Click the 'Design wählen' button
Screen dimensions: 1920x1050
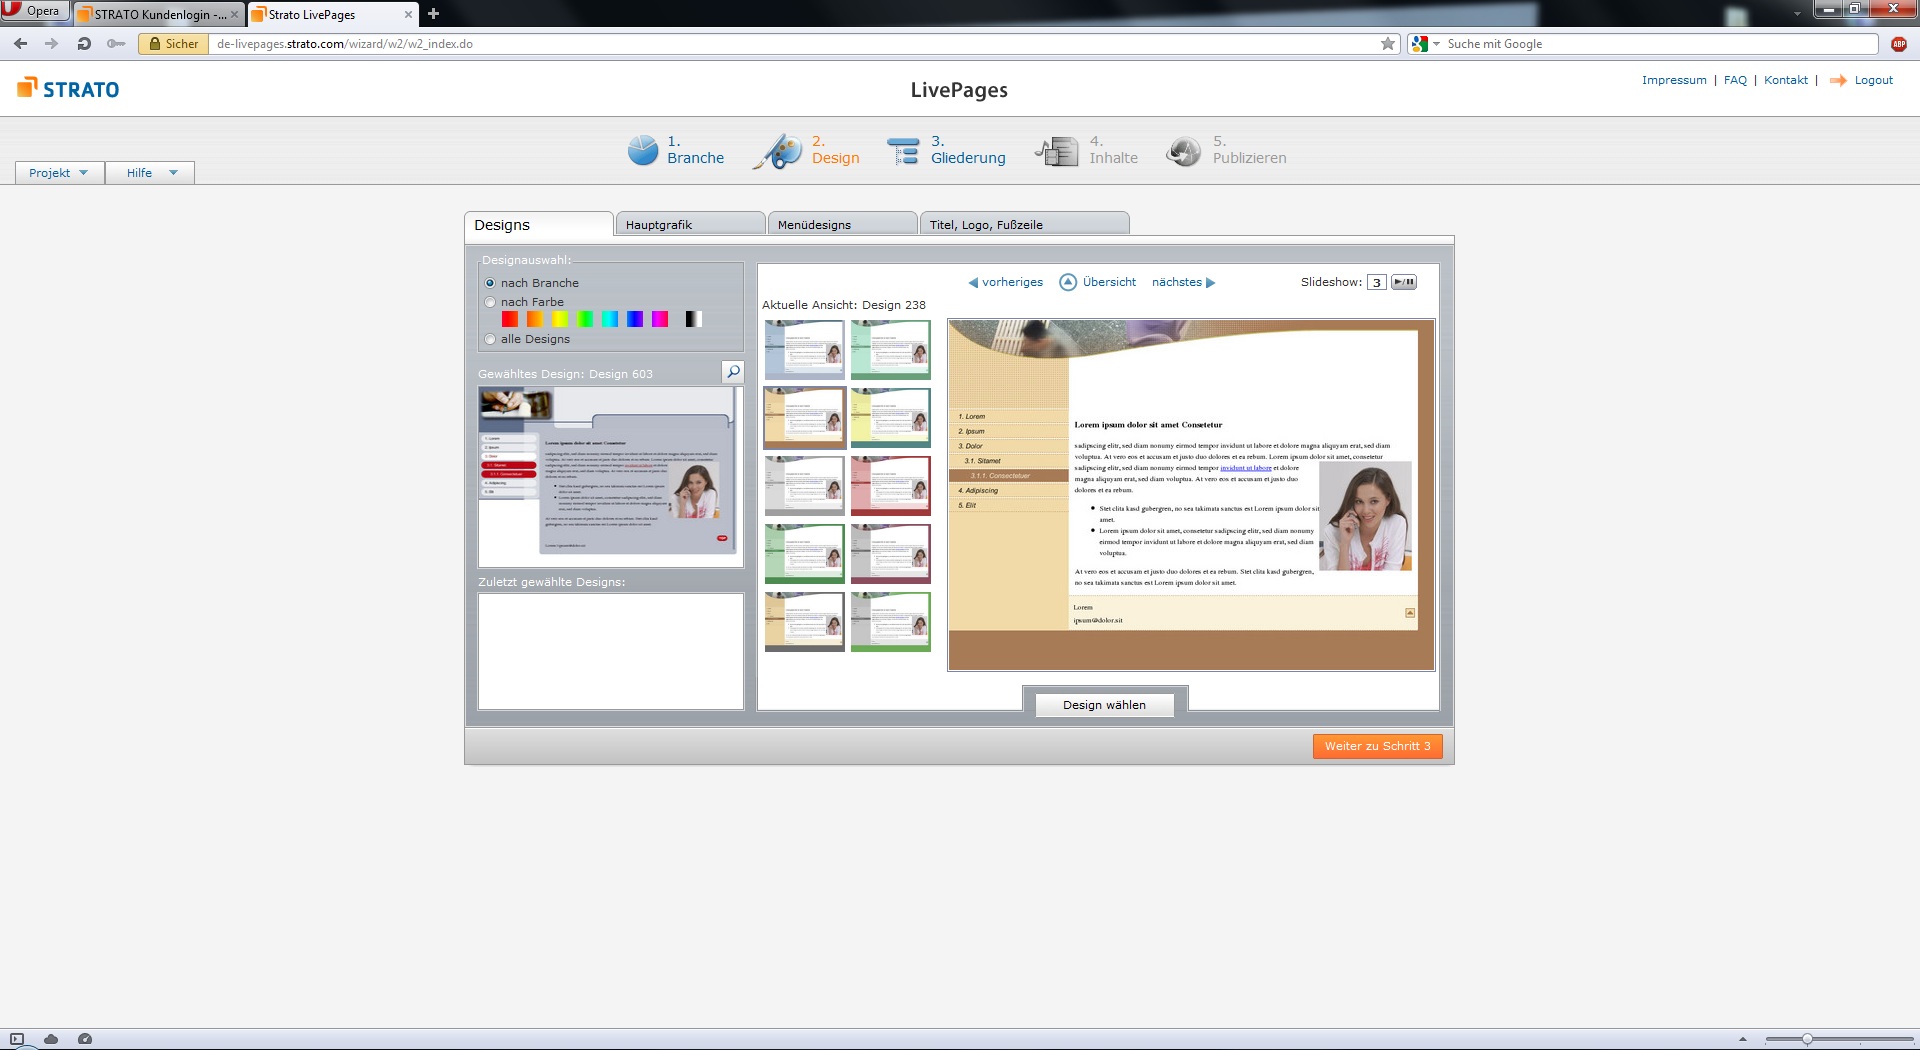[1104, 705]
